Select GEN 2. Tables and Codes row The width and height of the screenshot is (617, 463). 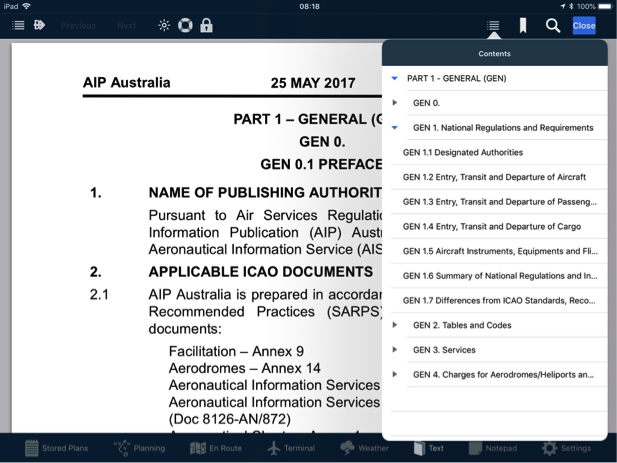[x=495, y=325]
